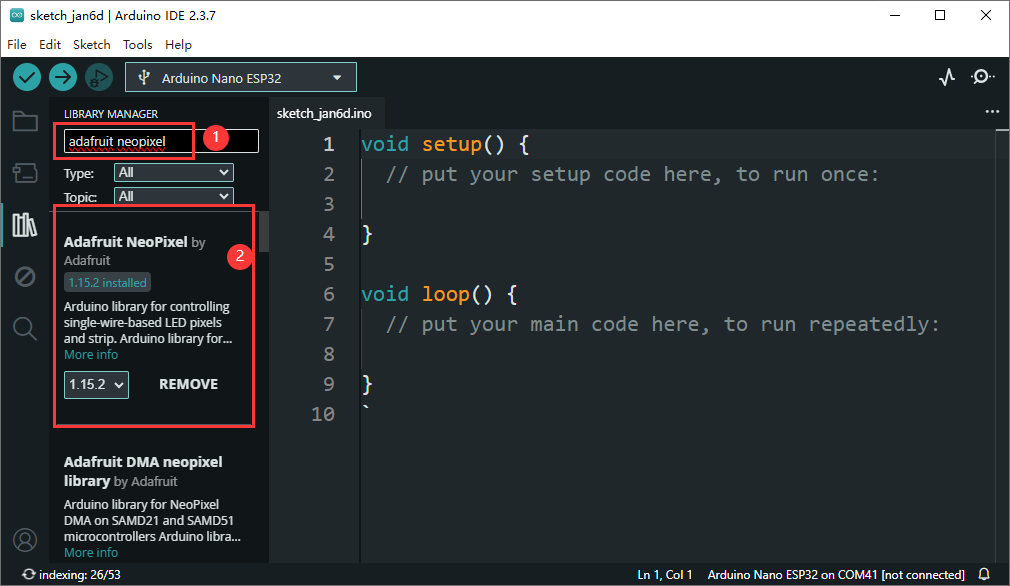Click the Verify checkmark button

[27, 77]
